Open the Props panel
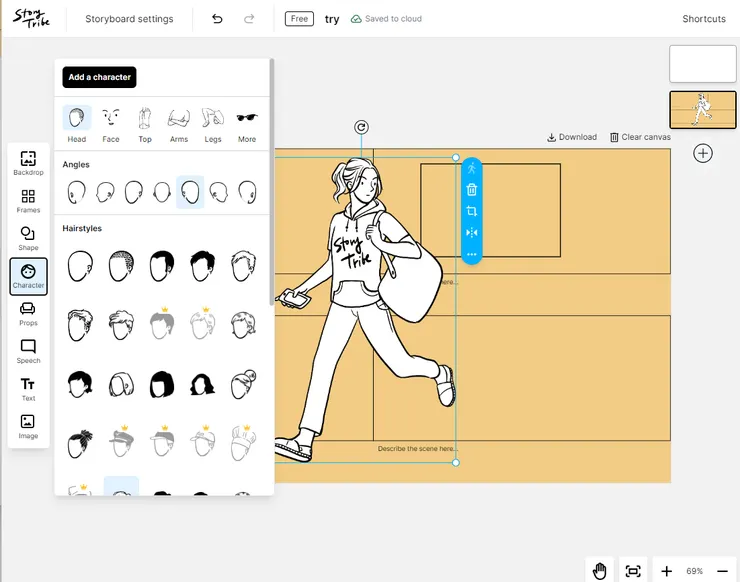 [x=28, y=313]
